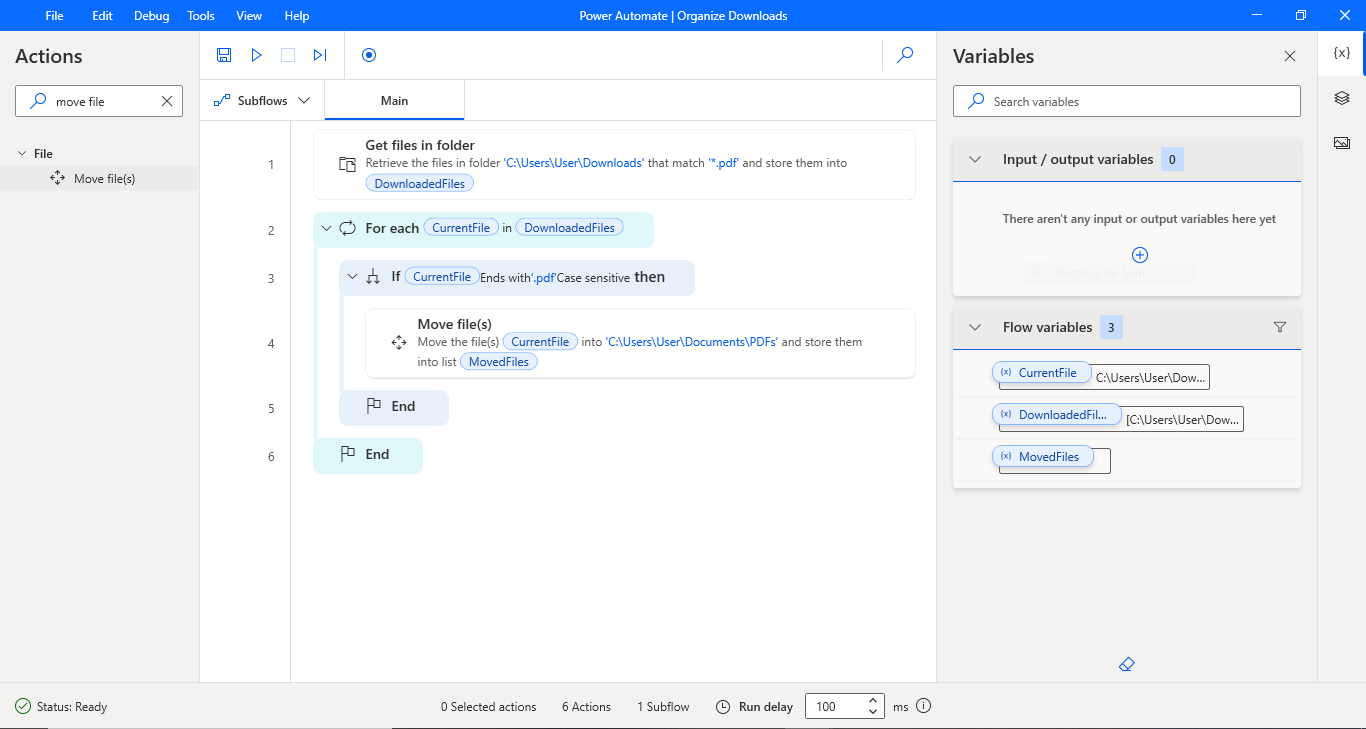Collapse the If condition block
The width and height of the screenshot is (1366, 729).
352,277
